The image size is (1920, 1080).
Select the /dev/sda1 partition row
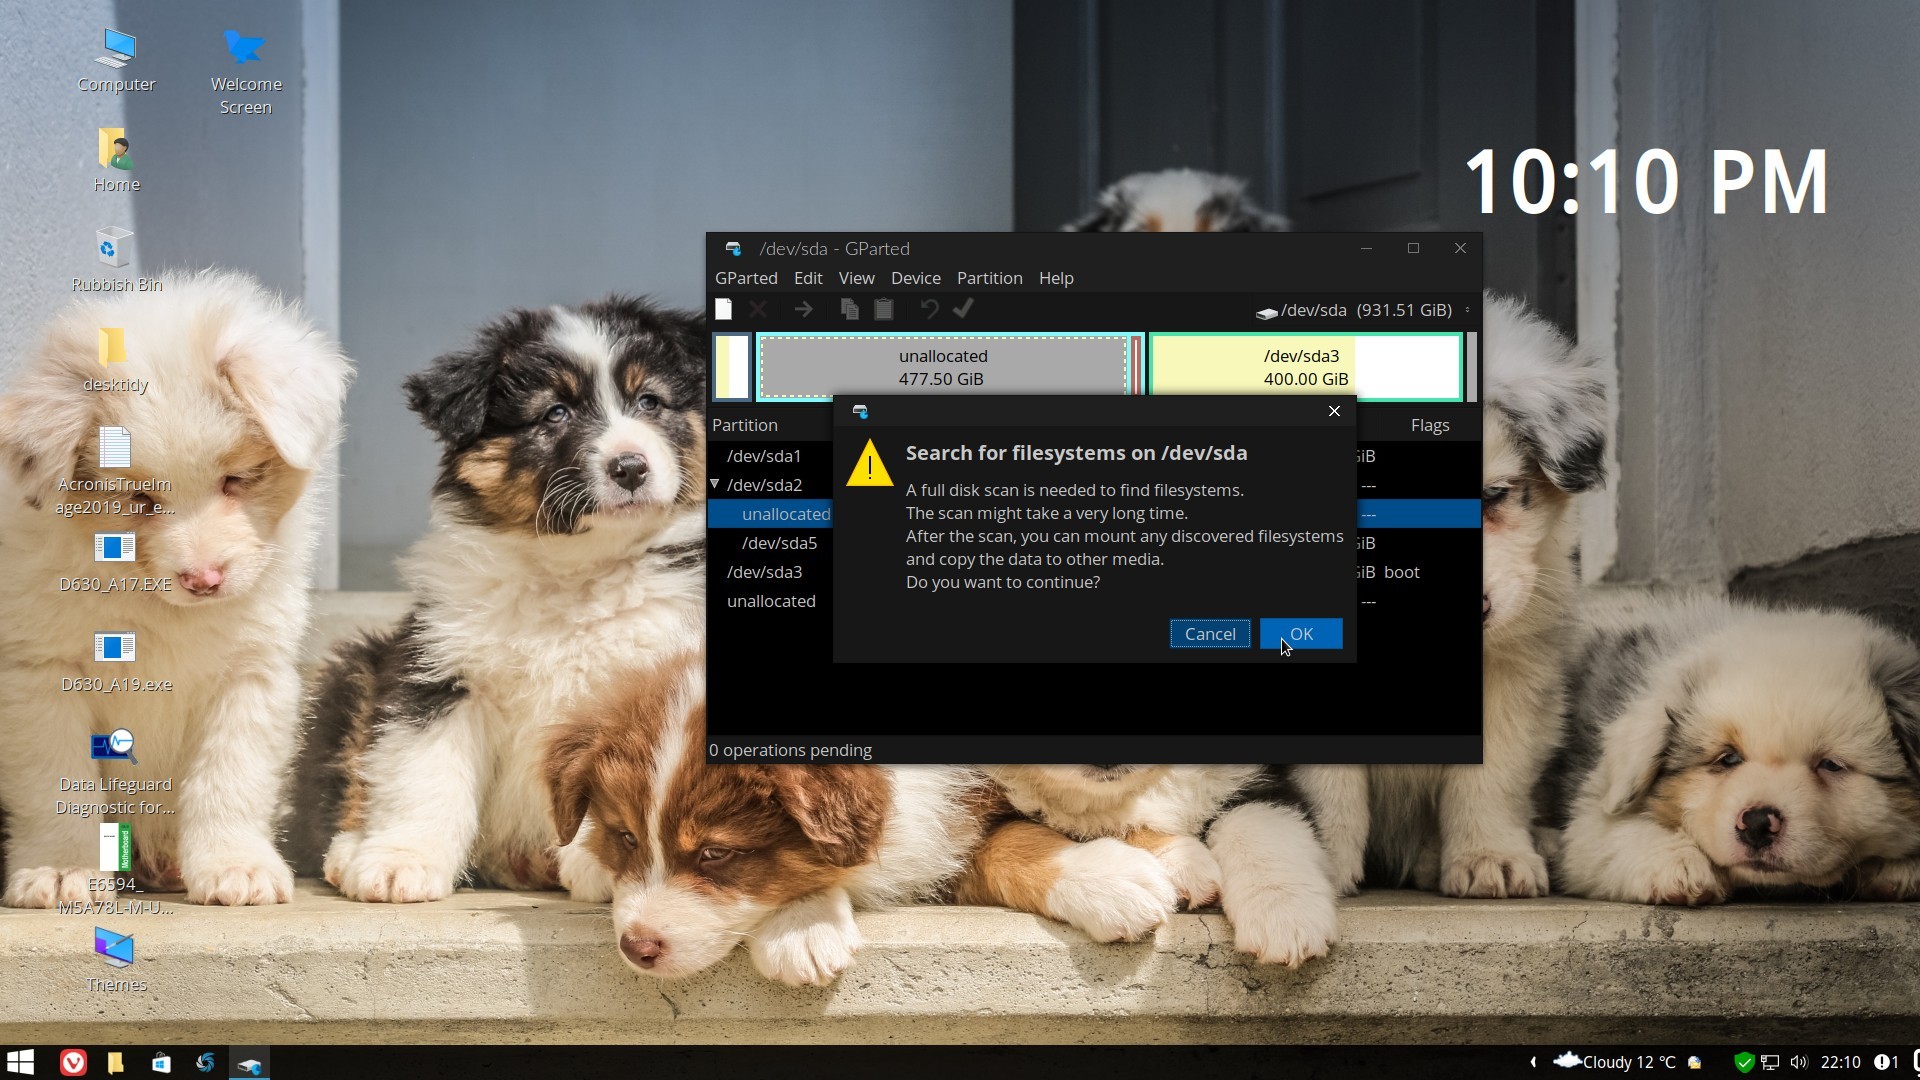tap(764, 456)
